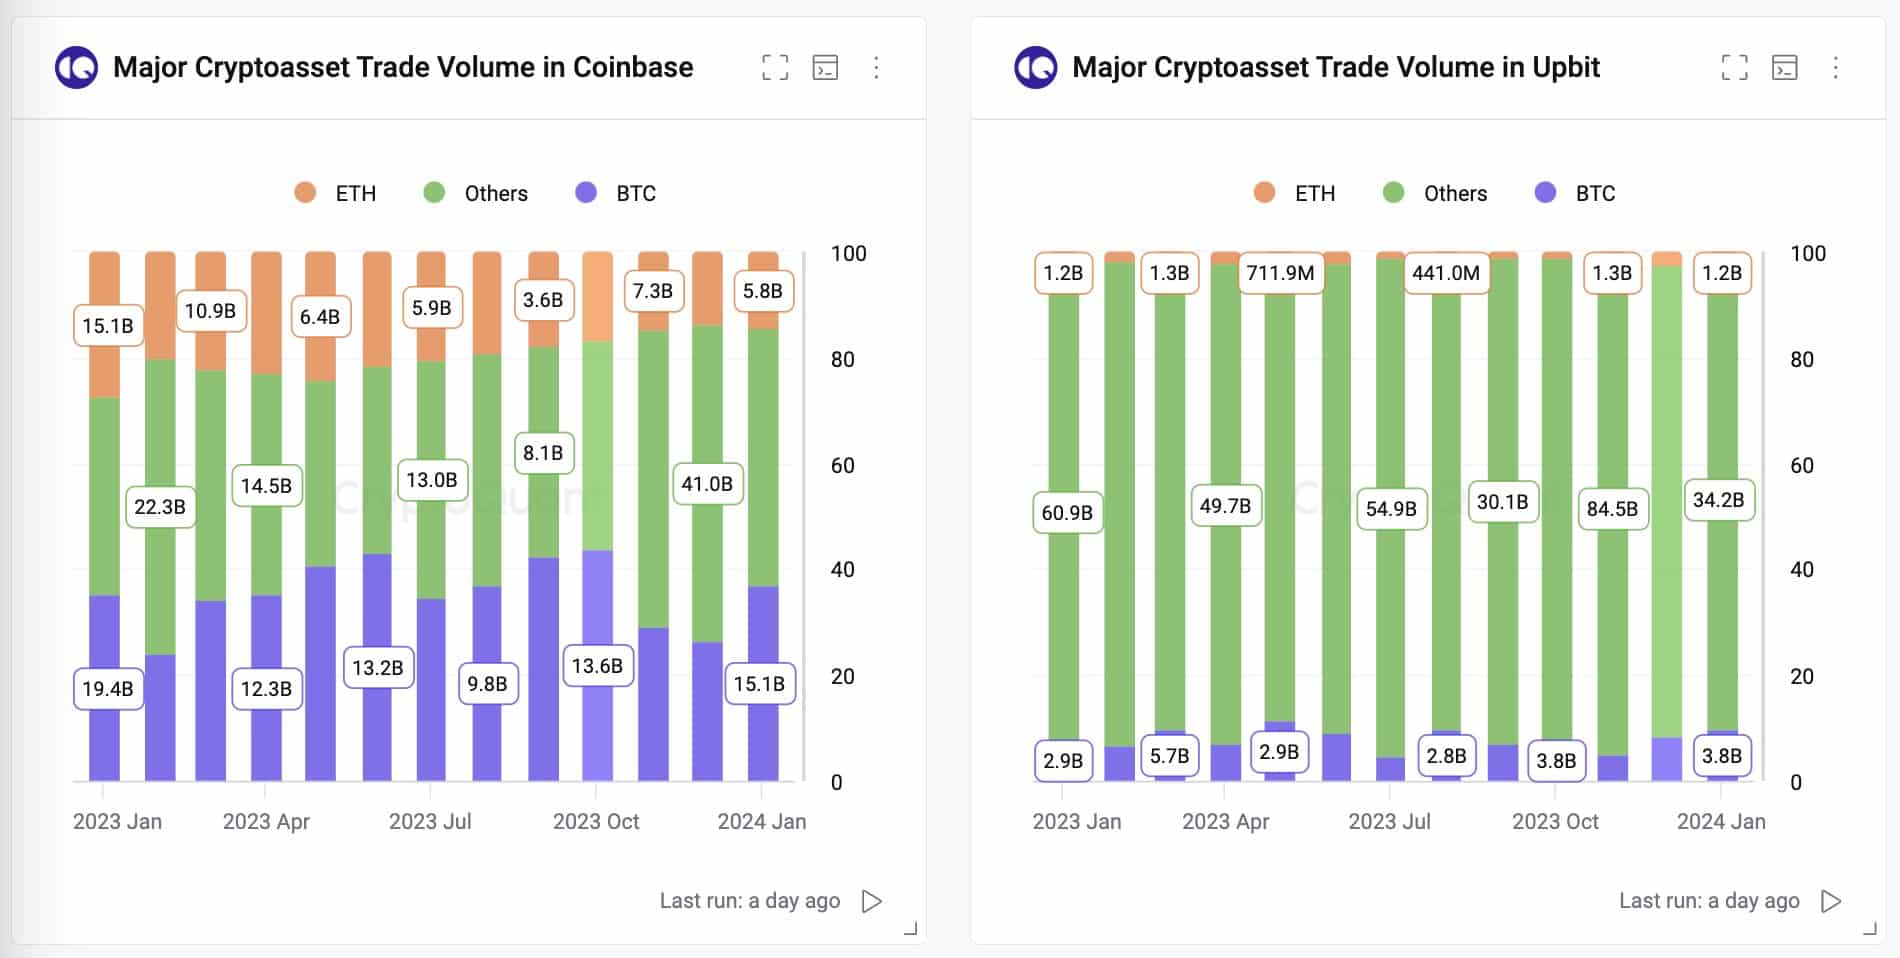Click the 41.0B data label in Coinbase

click(x=707, y=484)
